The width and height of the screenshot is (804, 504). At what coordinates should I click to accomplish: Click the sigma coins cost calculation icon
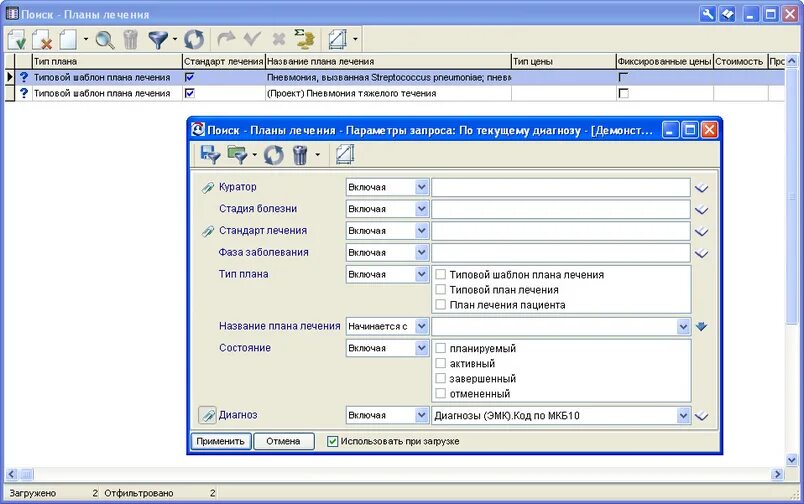tap(305, 39)
